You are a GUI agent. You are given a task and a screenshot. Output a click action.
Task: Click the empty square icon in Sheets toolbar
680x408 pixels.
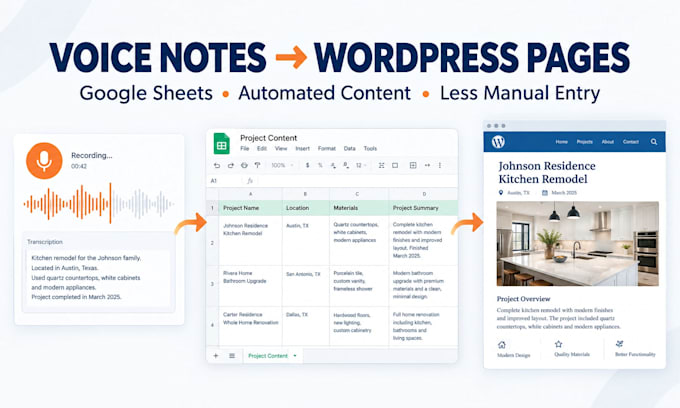[395, 165]
